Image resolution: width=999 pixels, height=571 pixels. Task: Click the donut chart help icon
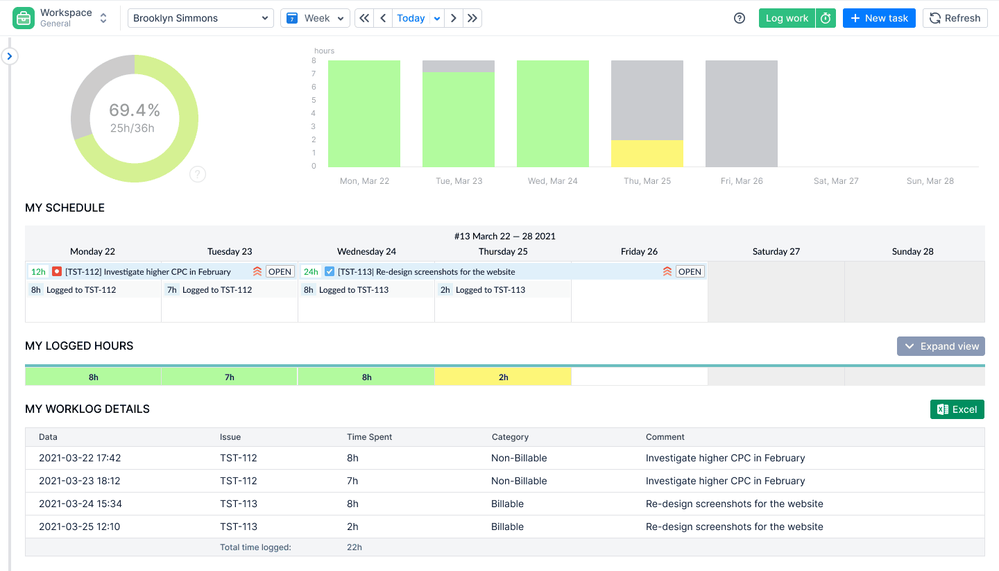click(x=198, y=174)
